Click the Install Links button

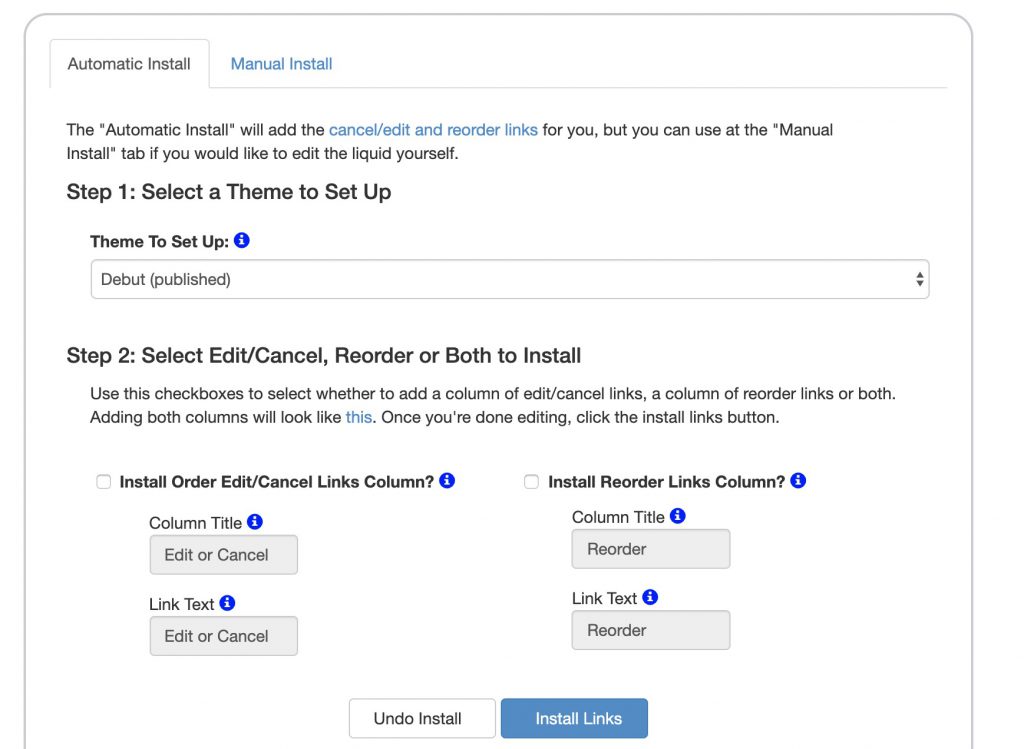click(575, 718)
